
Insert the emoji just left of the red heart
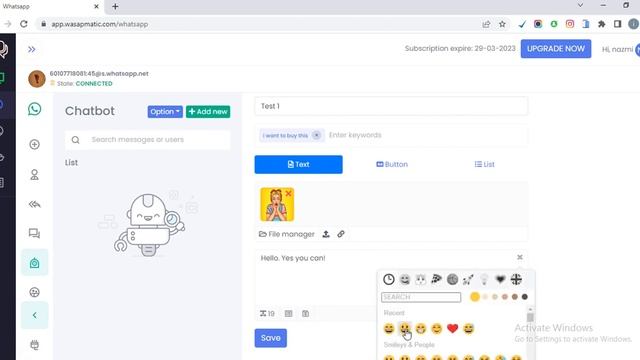pyautogui.click(x=437, y=328)
